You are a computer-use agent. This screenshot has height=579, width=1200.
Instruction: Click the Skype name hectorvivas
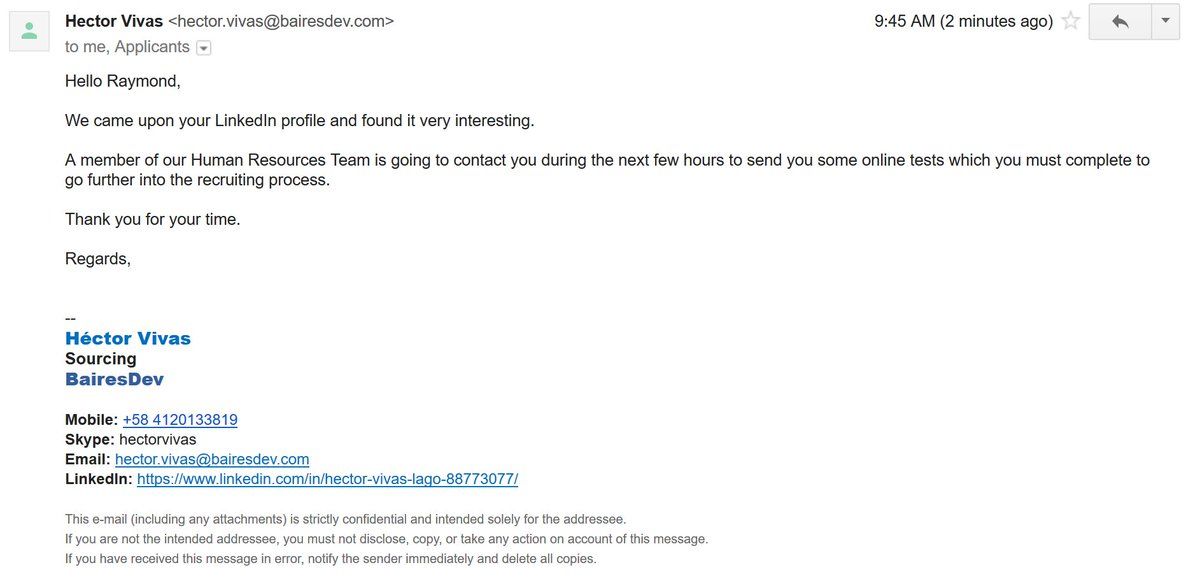coord(157,440)
